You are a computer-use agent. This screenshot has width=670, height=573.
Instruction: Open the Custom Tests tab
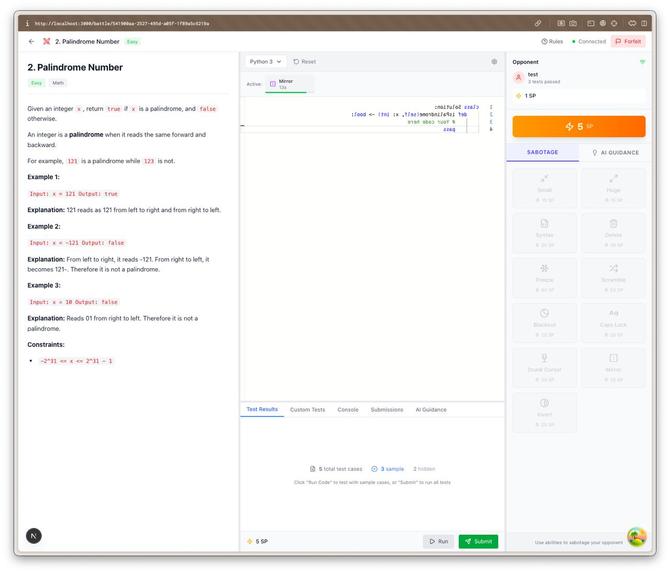tap(307, 410)
